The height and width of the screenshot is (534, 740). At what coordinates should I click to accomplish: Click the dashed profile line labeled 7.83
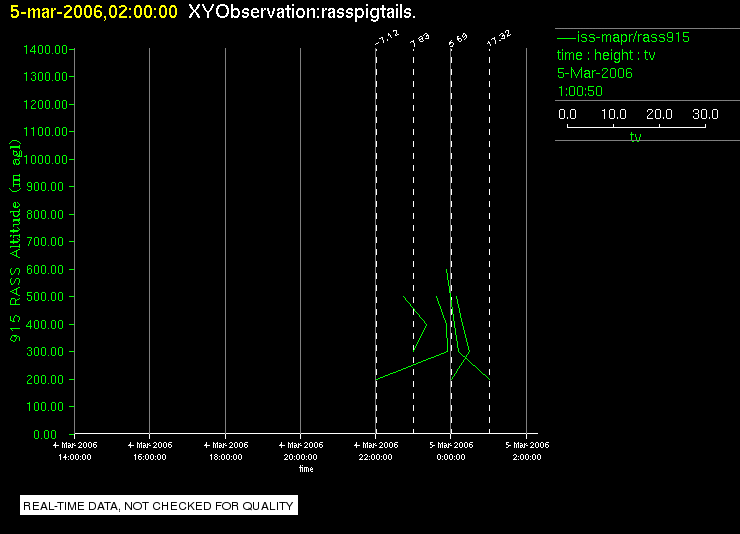pos(413,241)
